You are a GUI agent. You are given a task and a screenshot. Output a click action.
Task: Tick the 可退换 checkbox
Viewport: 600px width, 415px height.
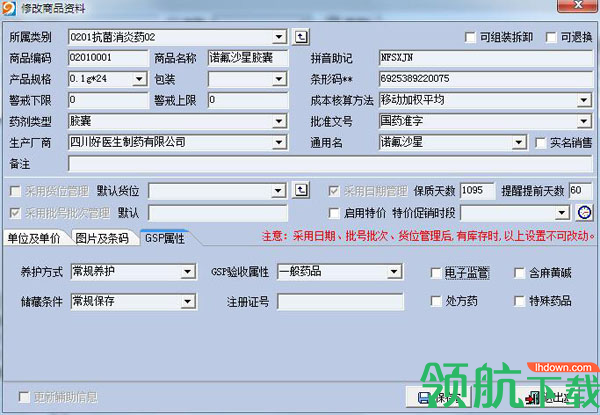551,37
